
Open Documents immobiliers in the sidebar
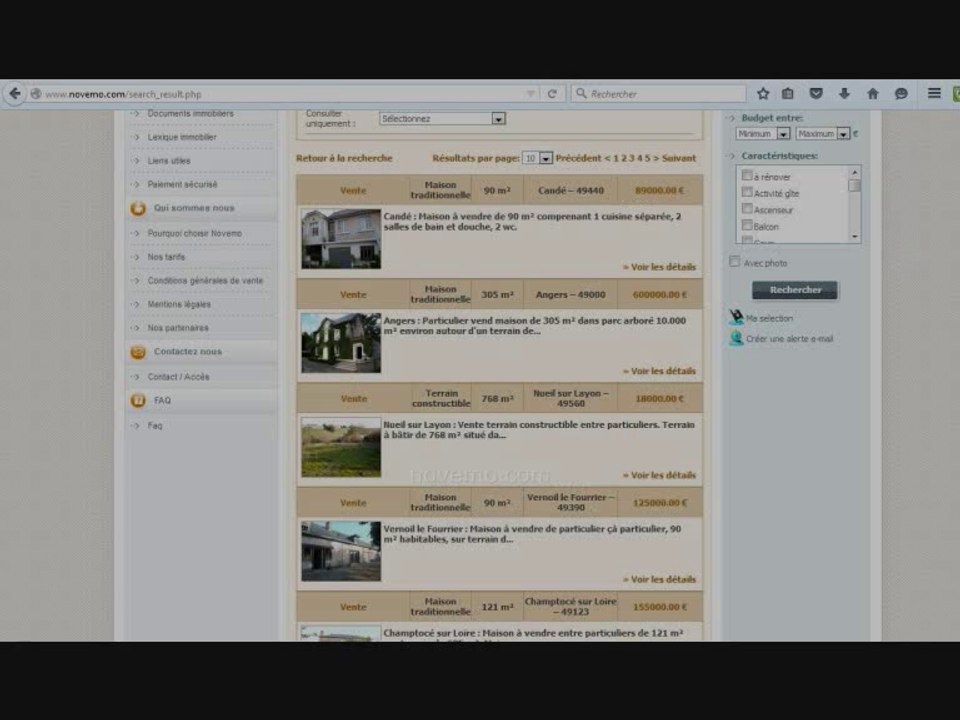tap(190, 114)
